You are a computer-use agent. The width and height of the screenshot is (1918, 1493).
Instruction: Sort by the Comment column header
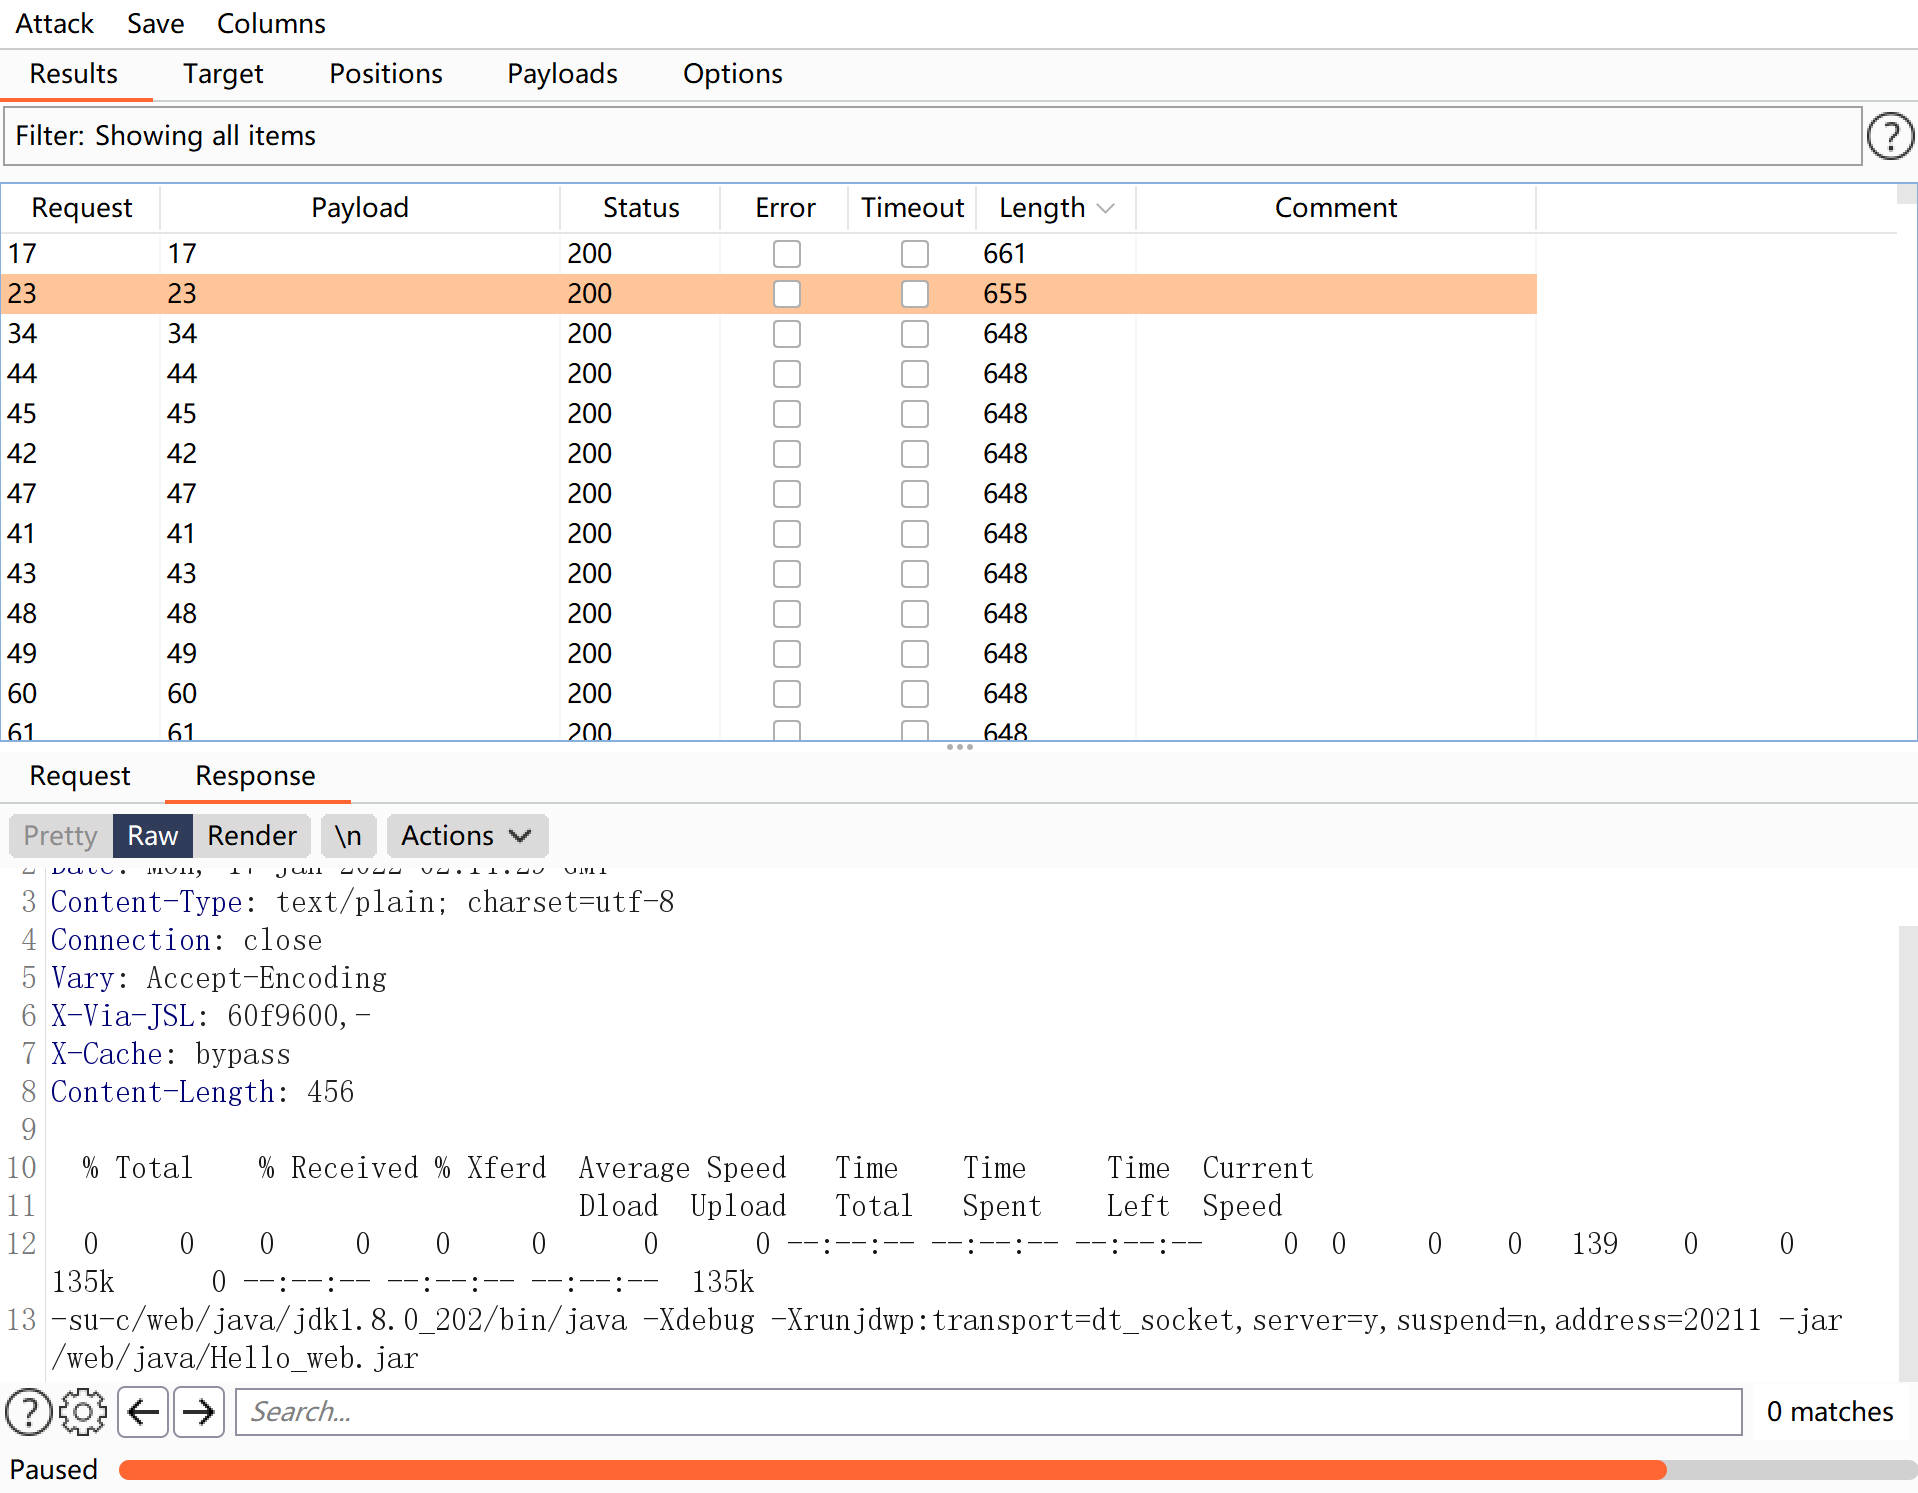[x=1336, y=208]
